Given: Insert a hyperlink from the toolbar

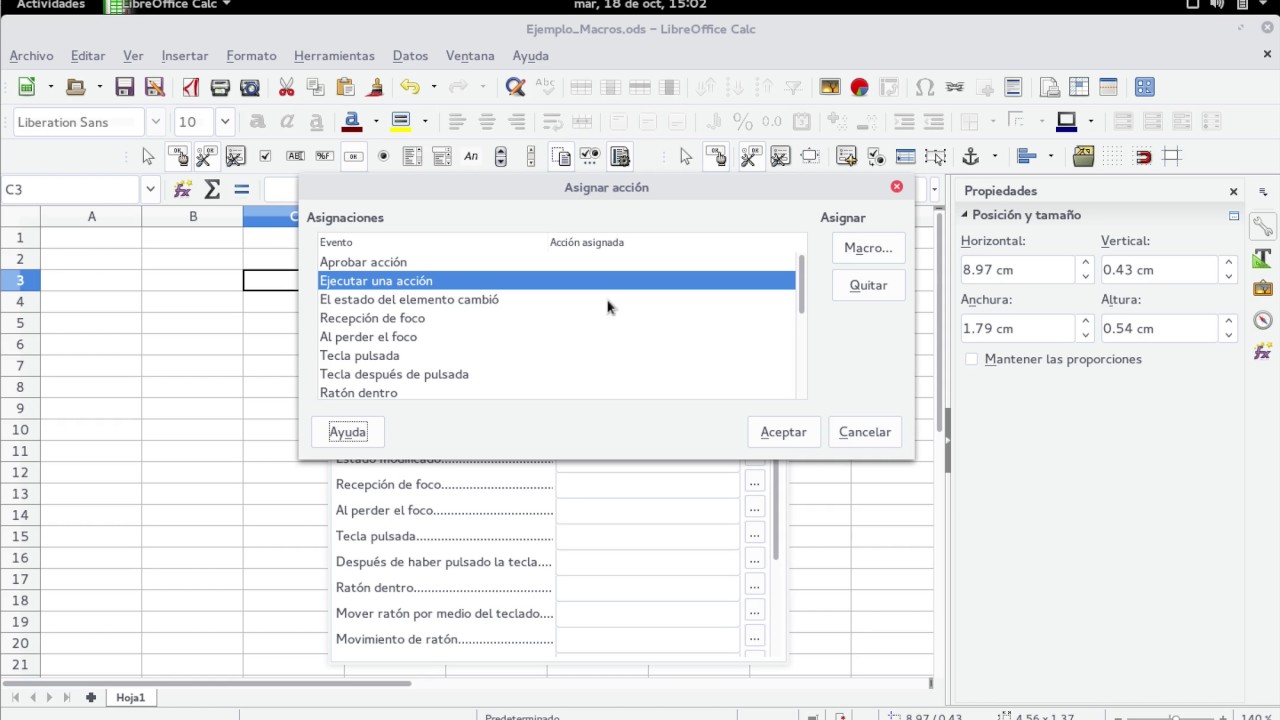Looking at the screenshot, I should [x=954, y=87].
